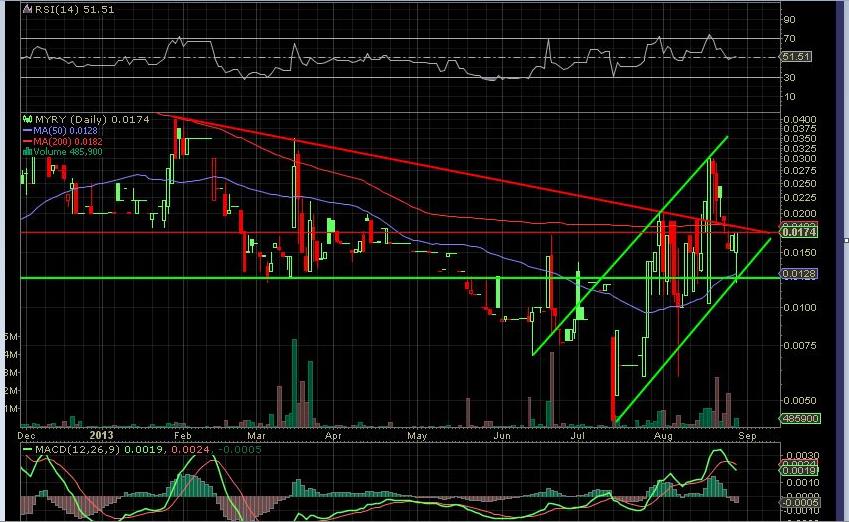849x522 pixels.
Task: Click the 0.0019 MACD tag on axis
Action: pos(799,471)
